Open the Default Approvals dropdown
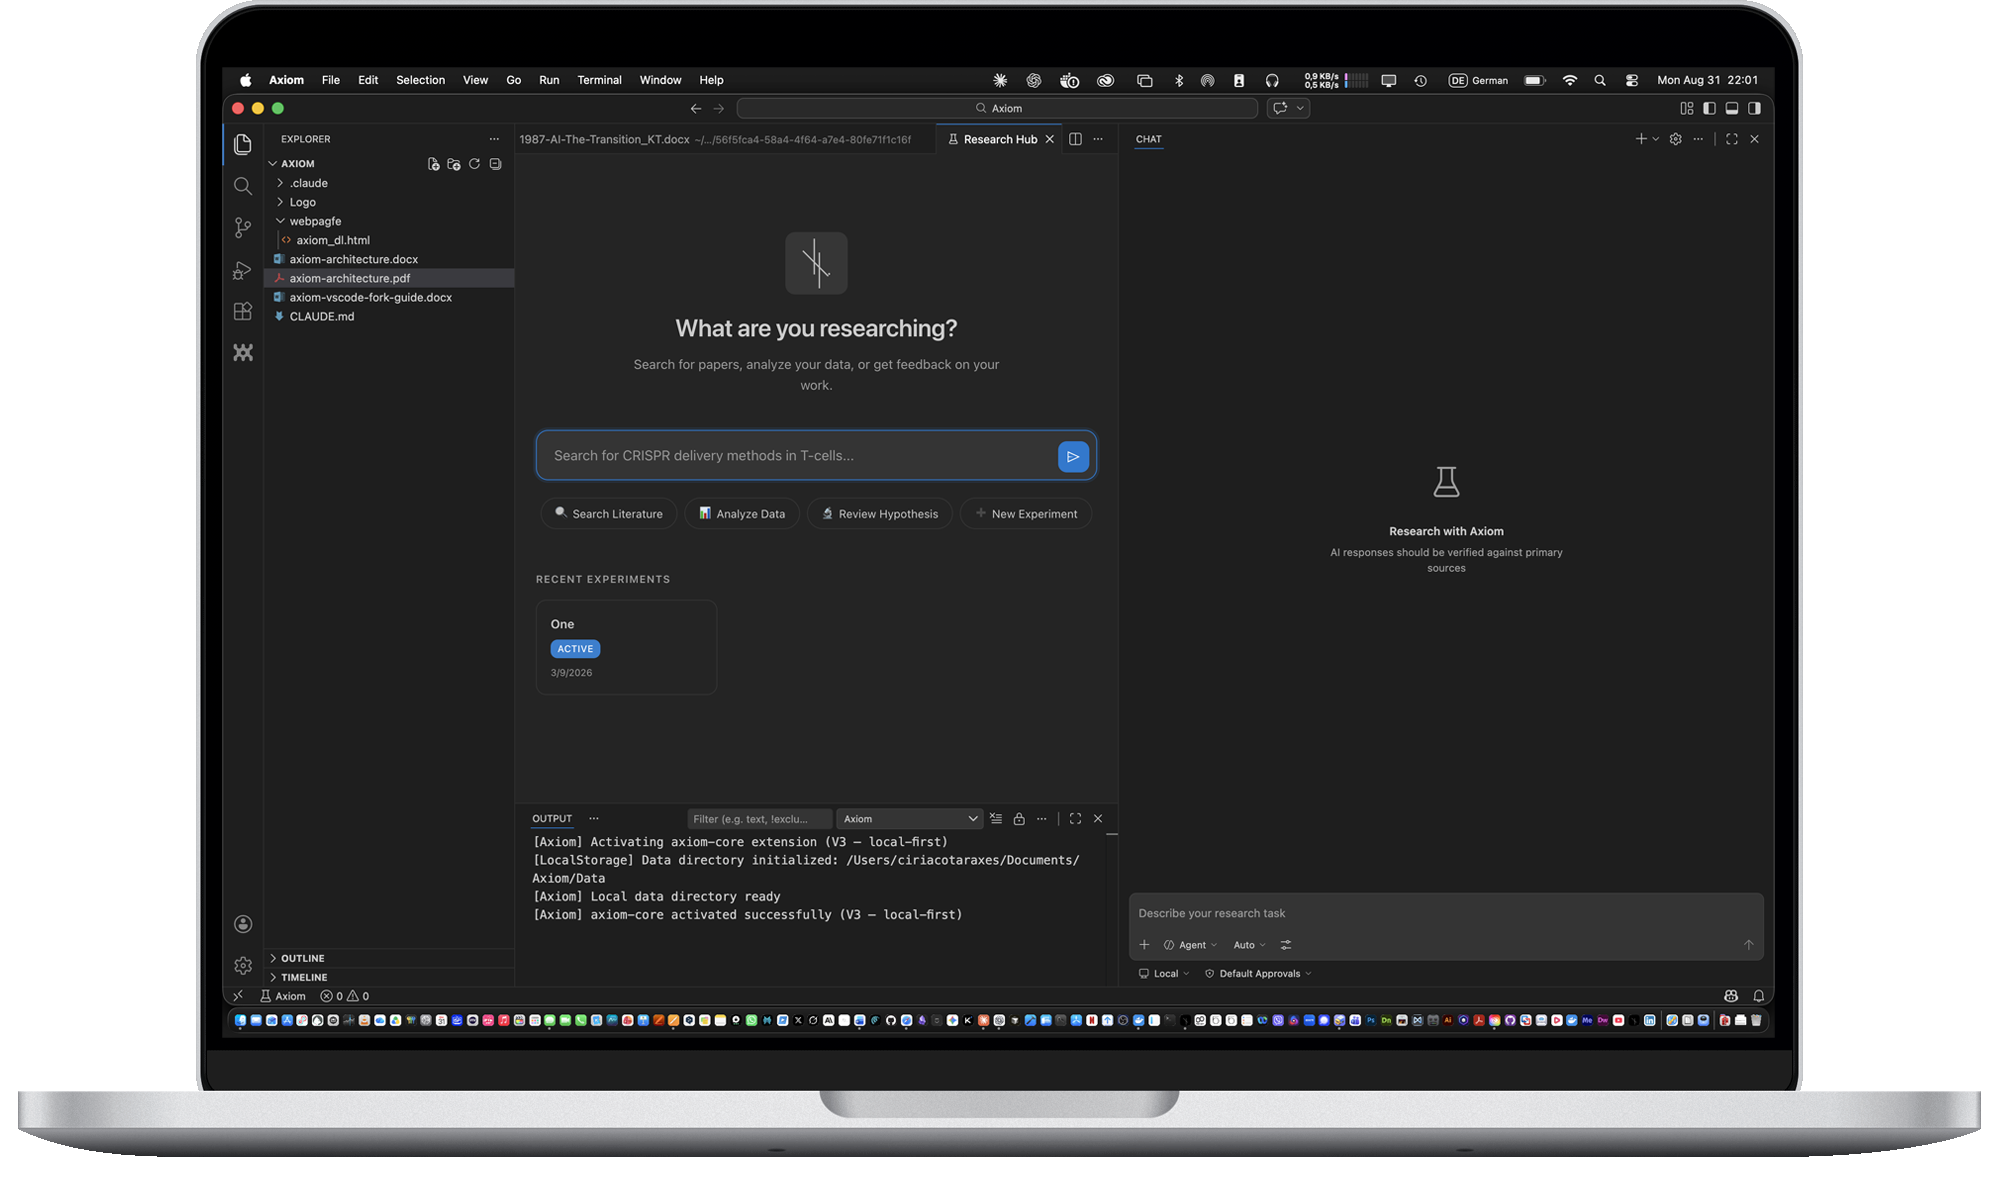Screen dimensions: 2000x1182 pos(1258,974)
